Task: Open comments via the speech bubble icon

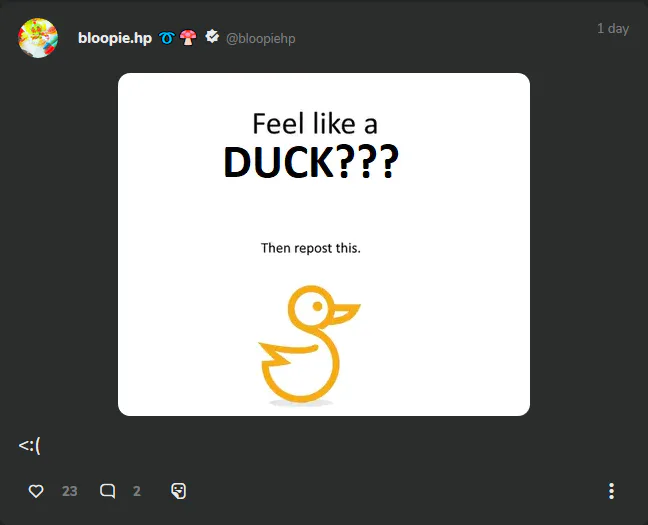Action: pyautogui.click(x=107, y=491)
